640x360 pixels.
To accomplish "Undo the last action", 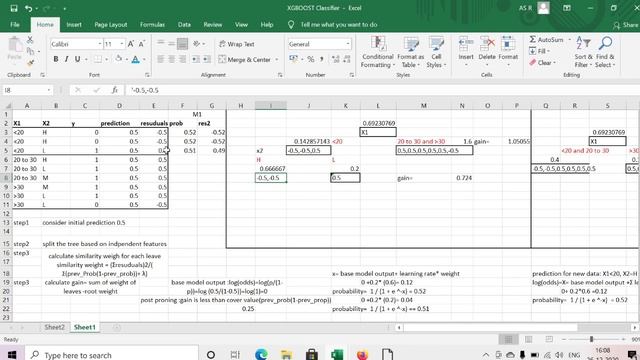I will [x=28, y=8].
